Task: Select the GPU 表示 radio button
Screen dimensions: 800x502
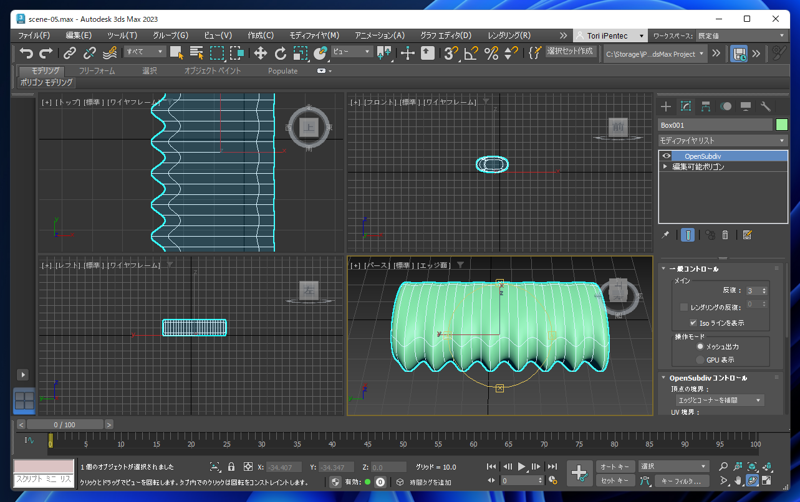Action: (700, 360)
